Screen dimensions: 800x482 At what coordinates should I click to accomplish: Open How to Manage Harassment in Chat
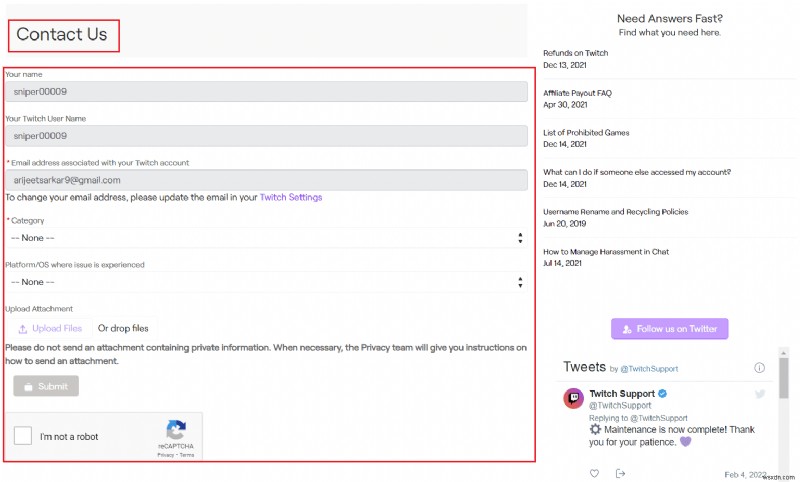point(606,251)
